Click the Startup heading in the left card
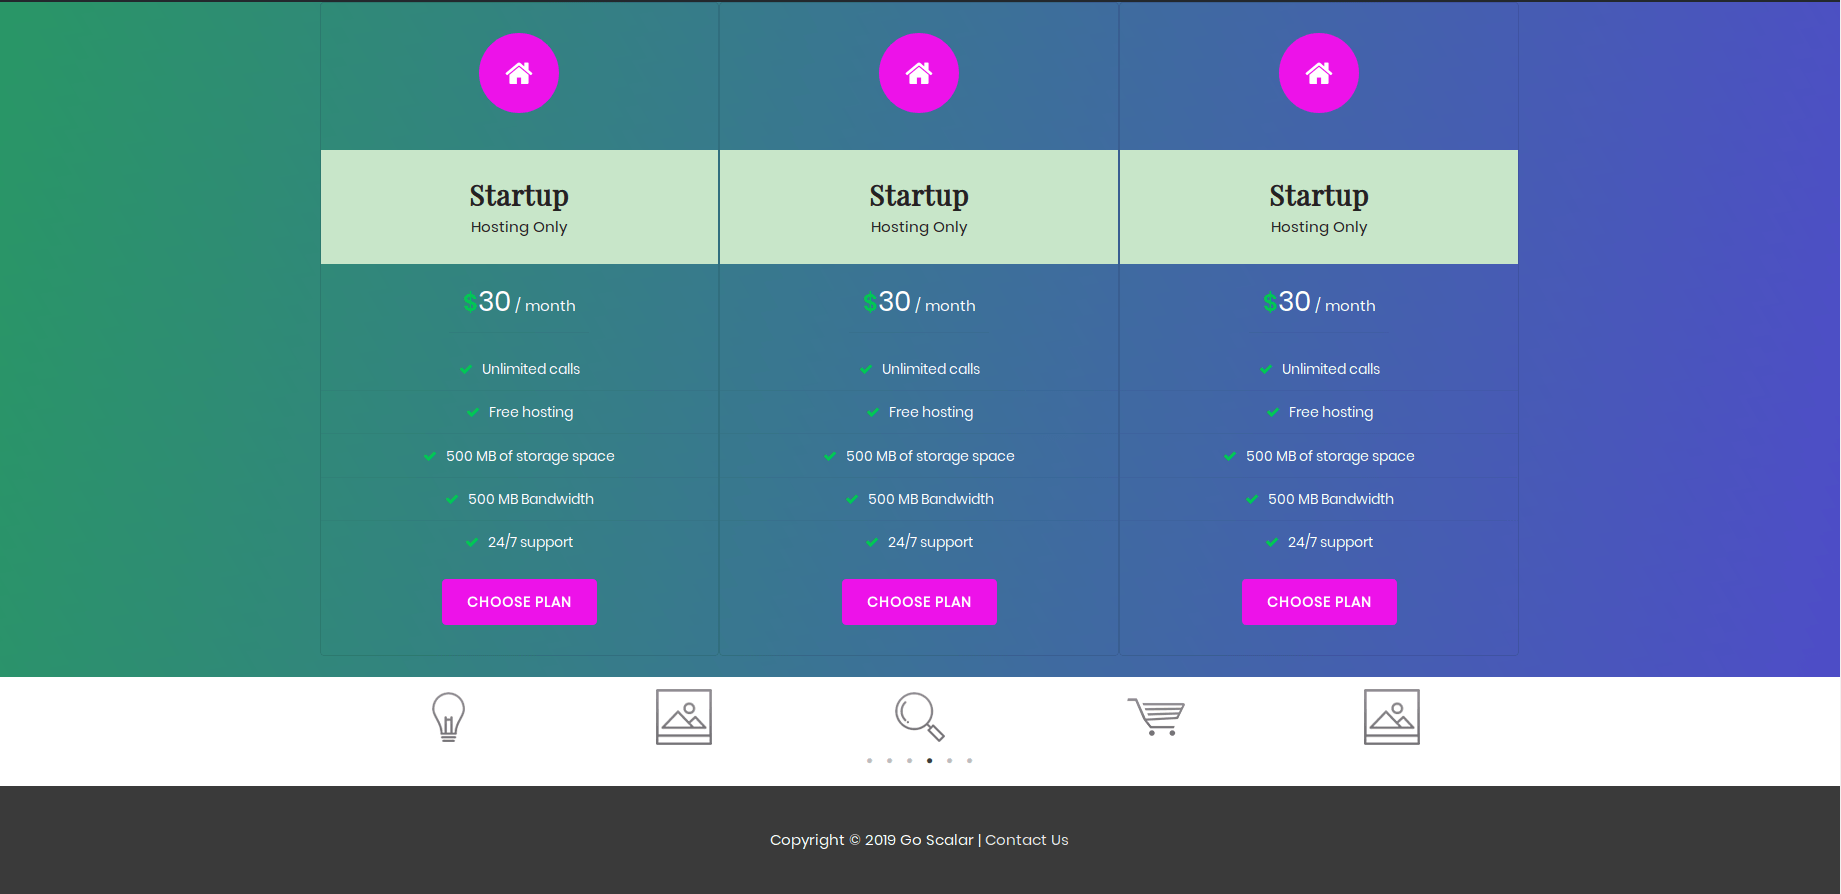Viewport: 1841px width, 894px height. (519, 195)
